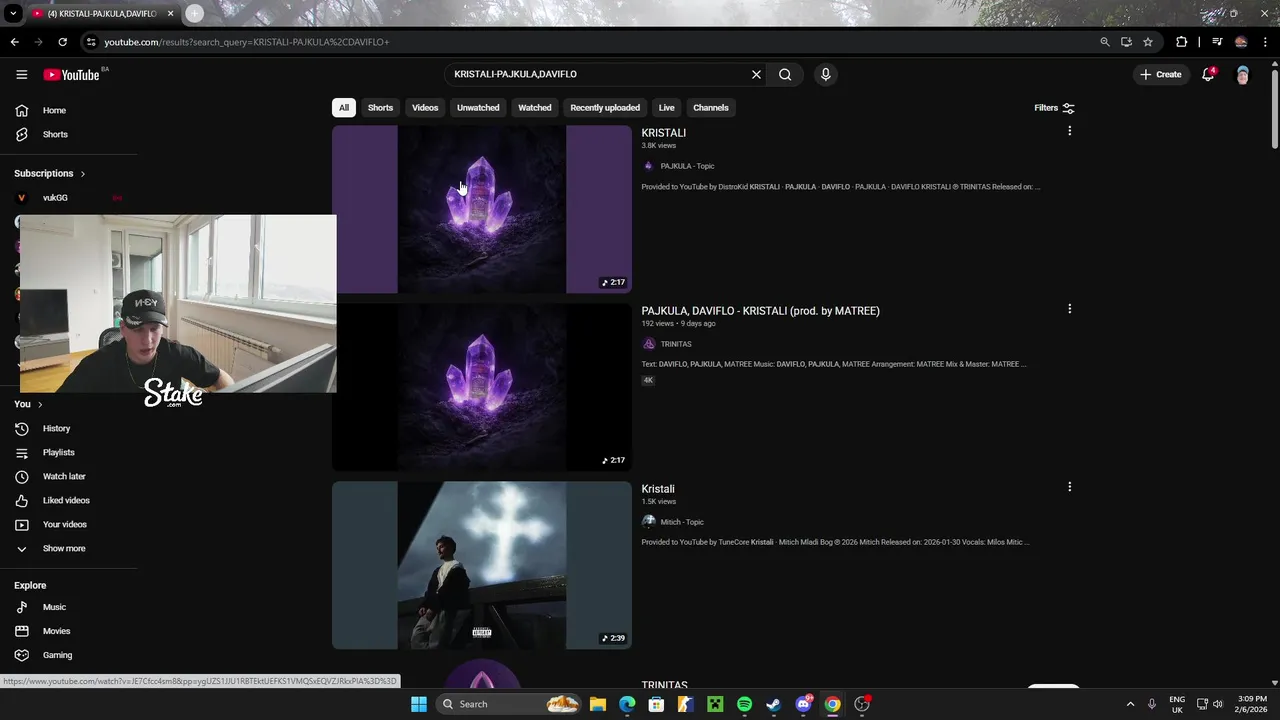Viewport: 1280px width, 720px height.
Task: Go back with the browser back arrow
Action: [x=14, y=42]
